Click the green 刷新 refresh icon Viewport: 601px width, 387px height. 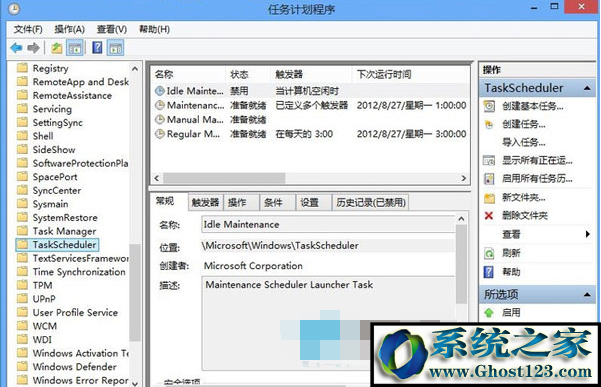pos(489,253)
